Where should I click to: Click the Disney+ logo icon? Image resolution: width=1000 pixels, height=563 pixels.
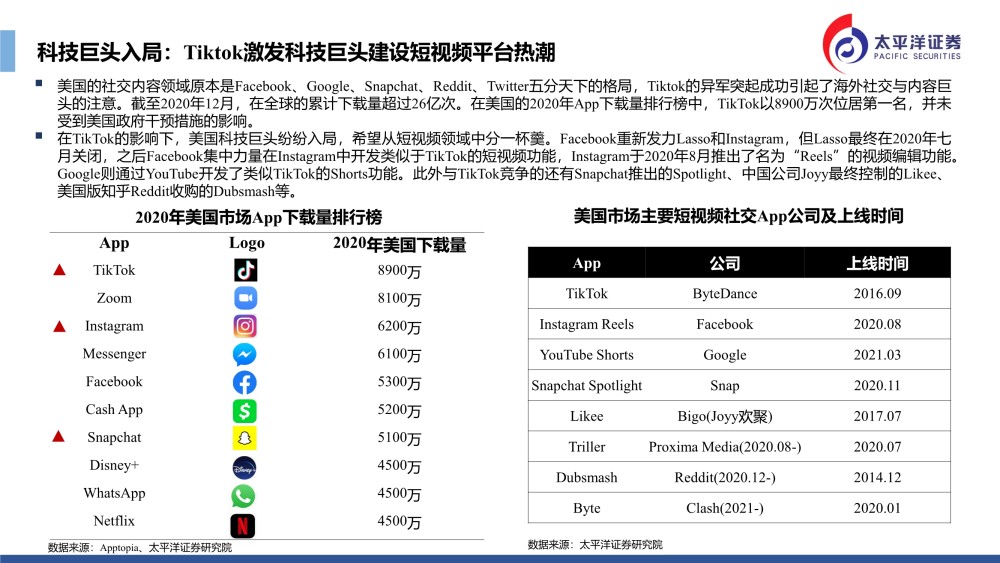pyautogui.click(x=245, y=468)
